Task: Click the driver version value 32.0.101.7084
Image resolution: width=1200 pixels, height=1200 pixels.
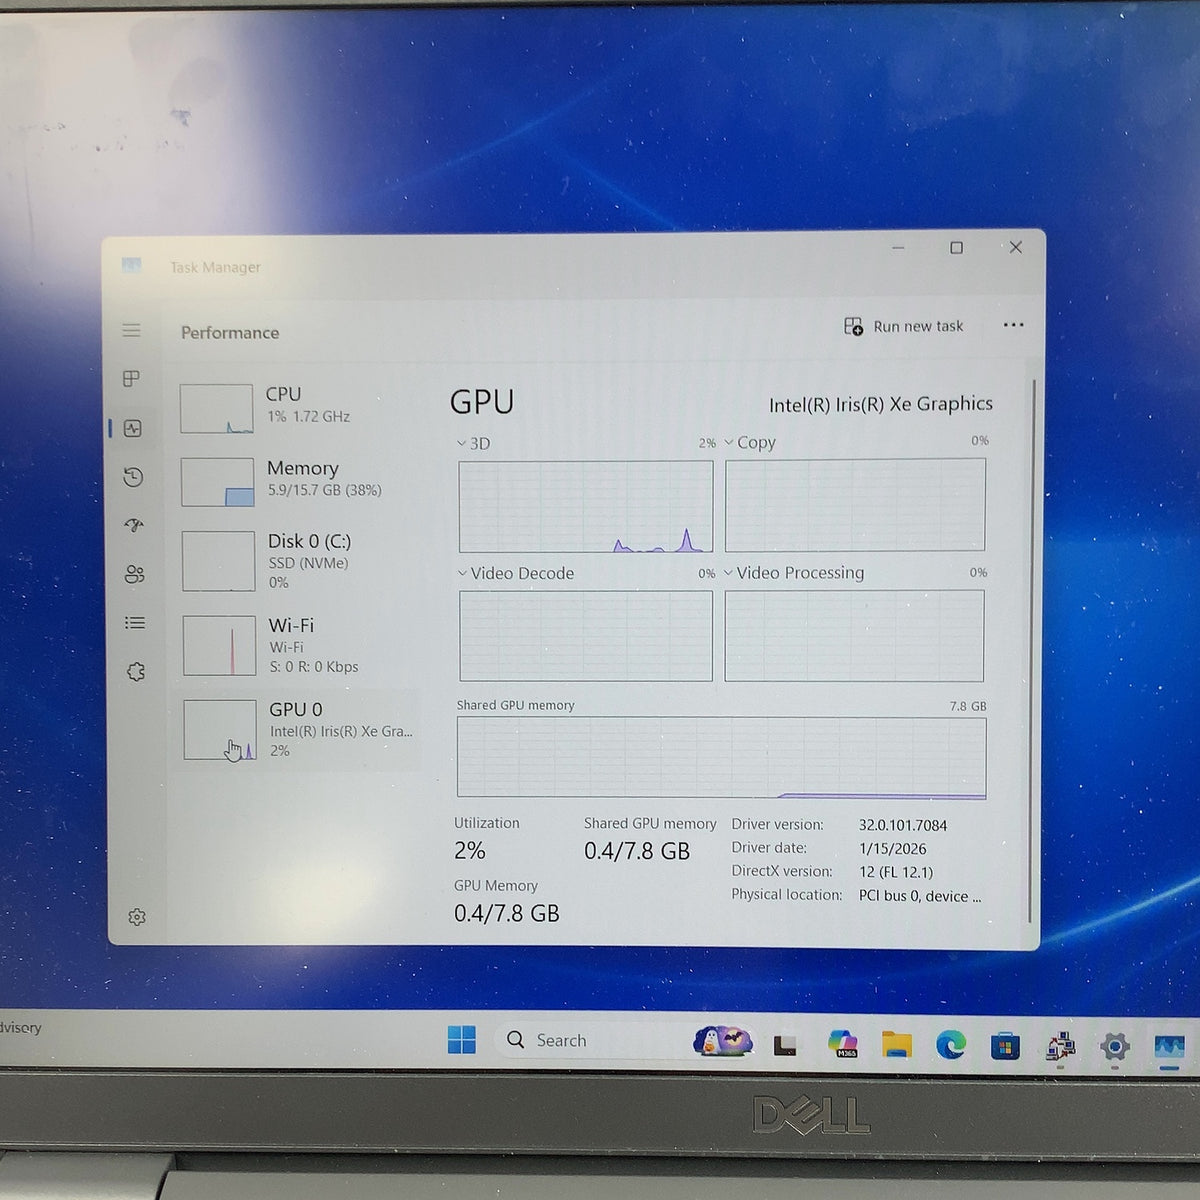Action: [903, 825]
